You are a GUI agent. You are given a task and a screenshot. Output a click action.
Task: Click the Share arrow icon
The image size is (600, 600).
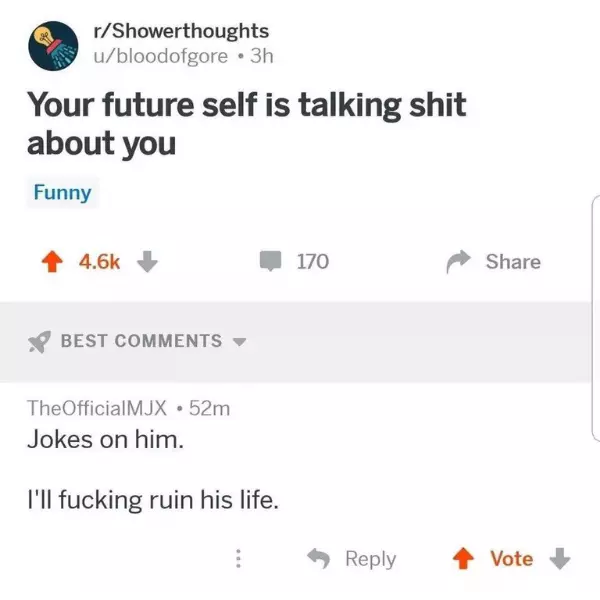(459, 262)
